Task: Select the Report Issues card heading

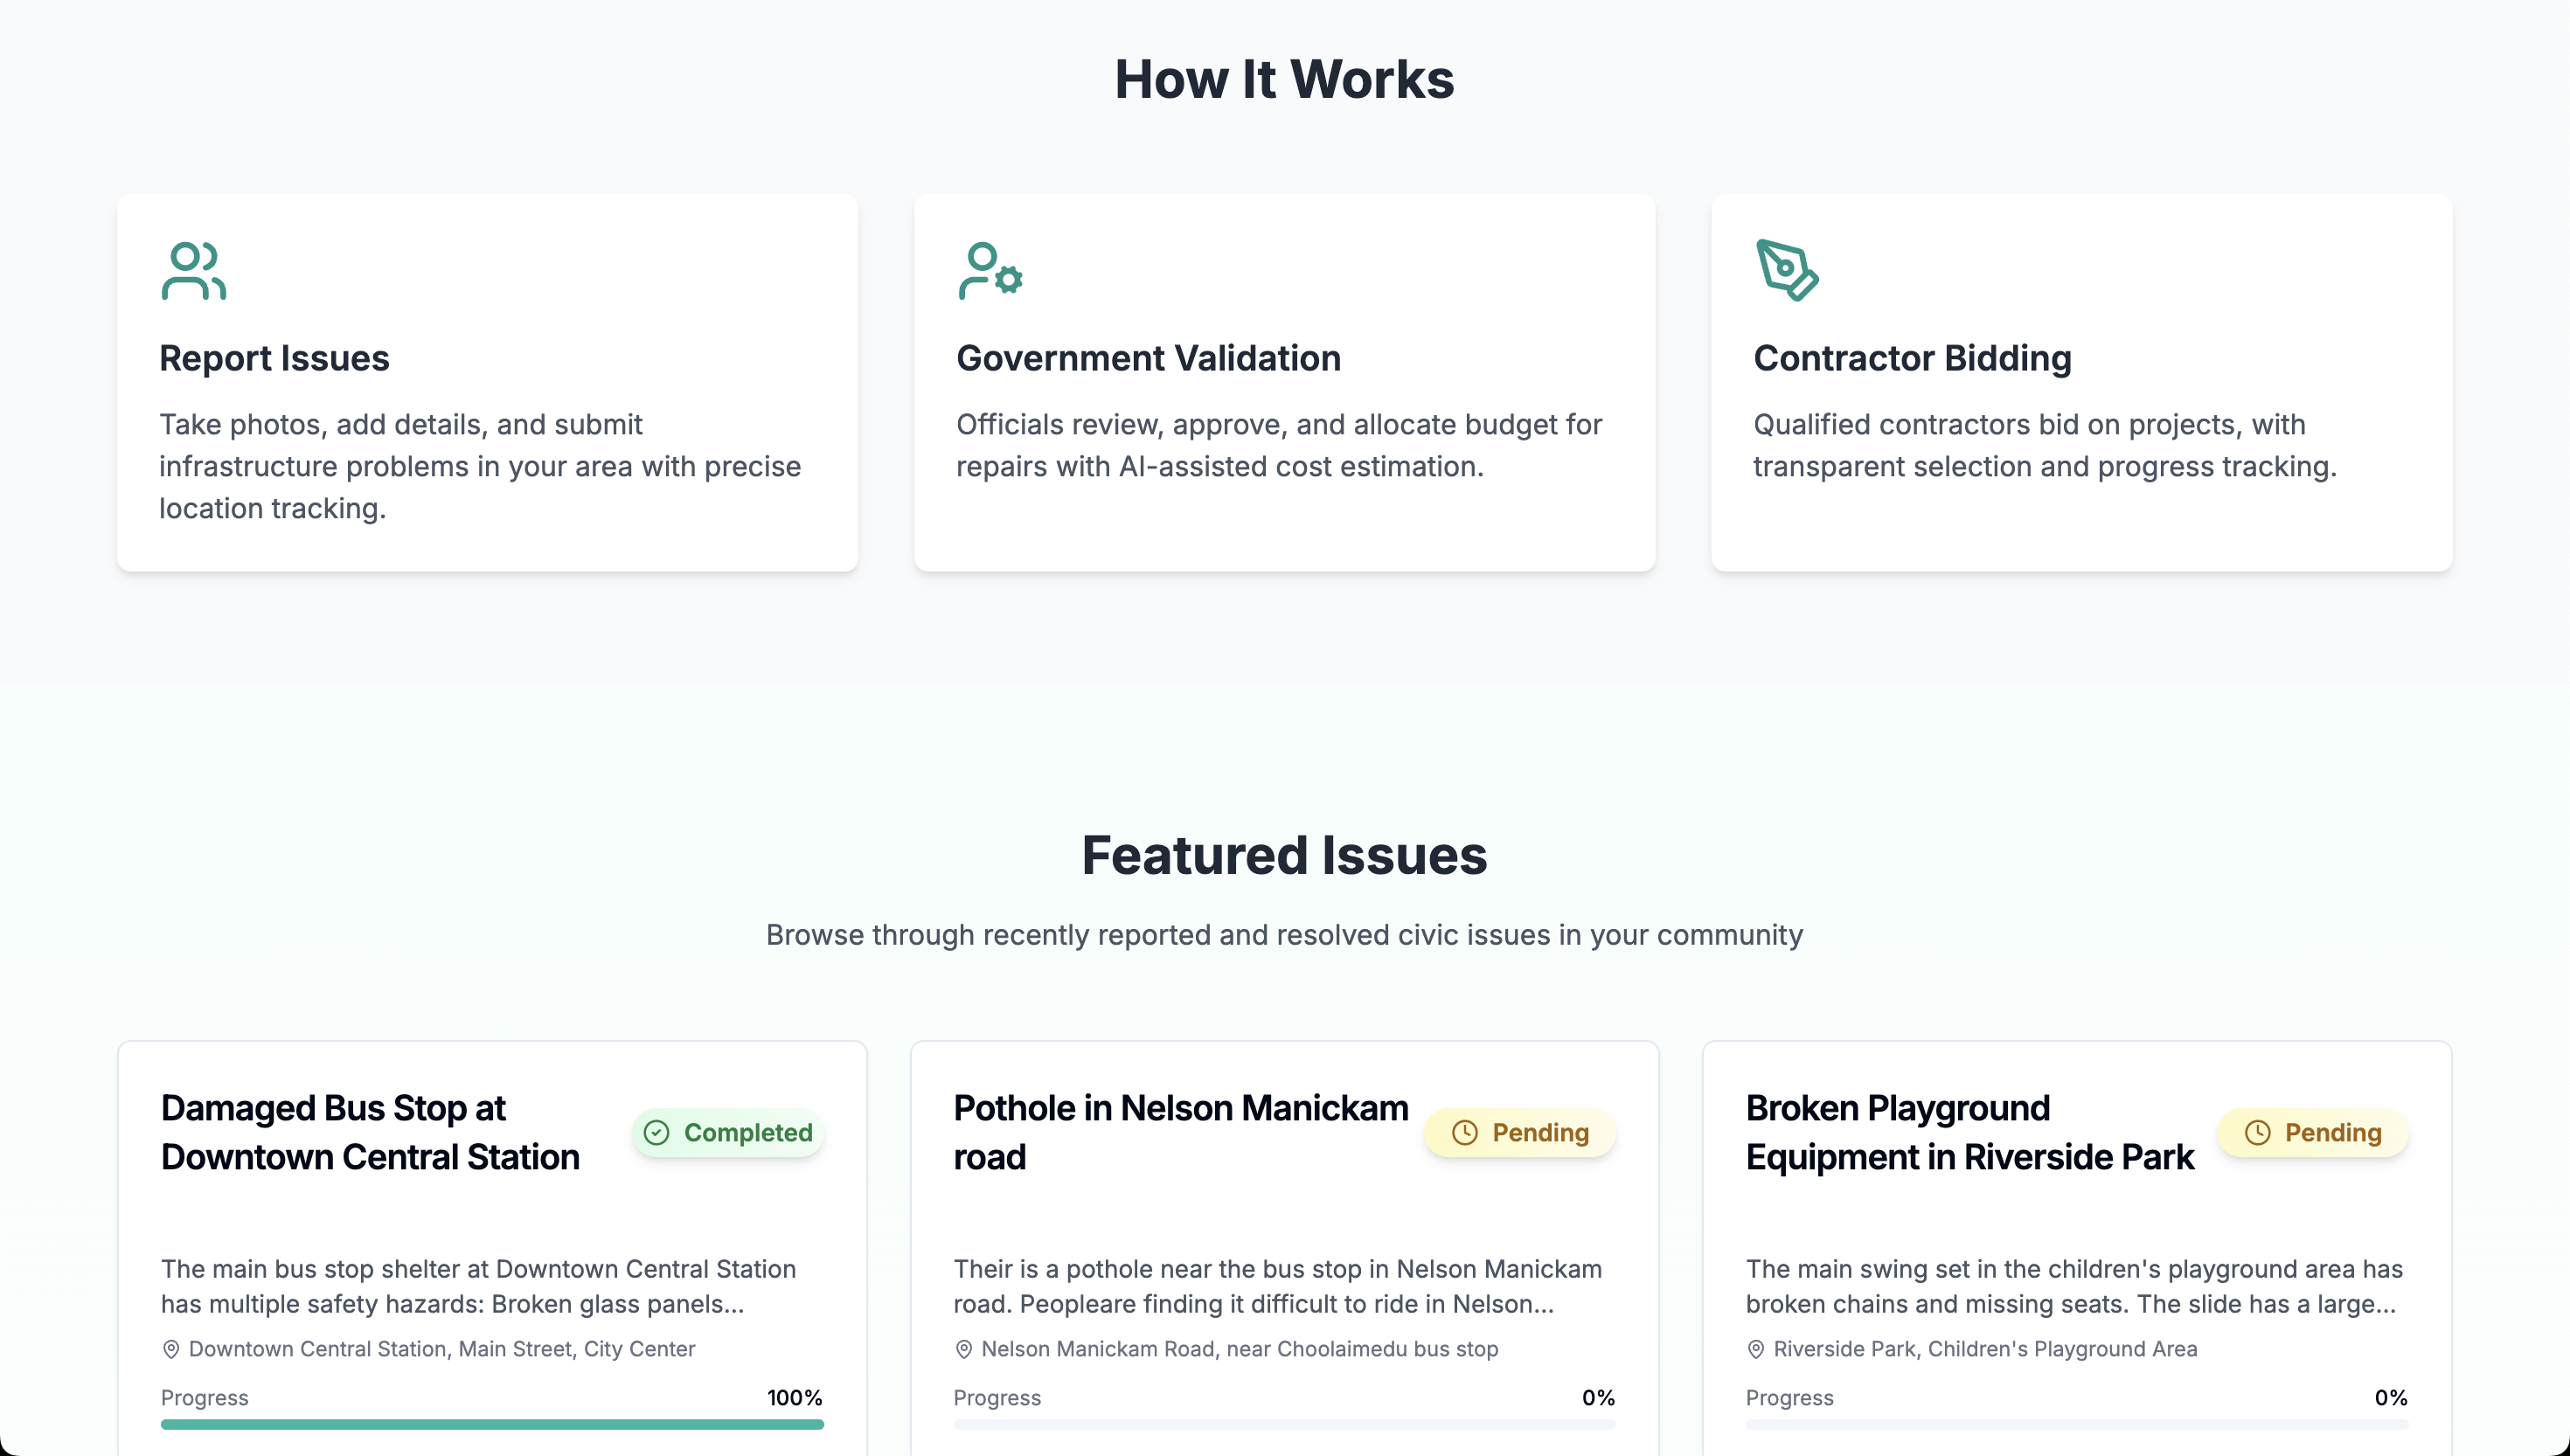Action: click(274, 358)
